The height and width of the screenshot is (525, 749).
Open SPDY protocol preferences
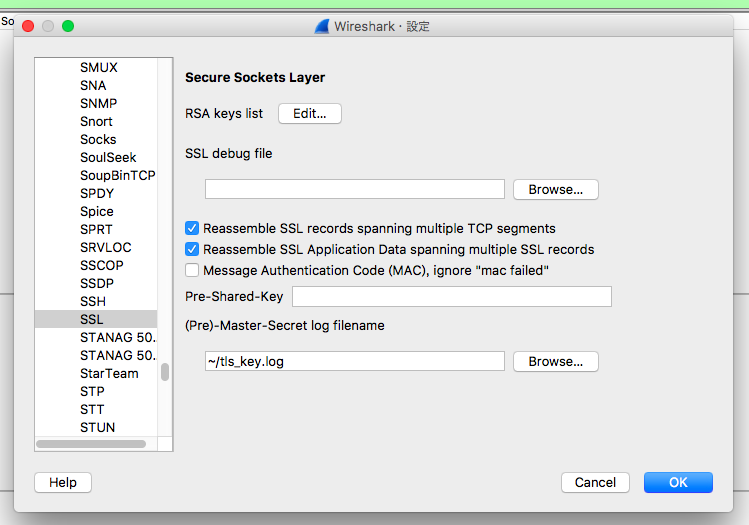click(x=97, y=193)
